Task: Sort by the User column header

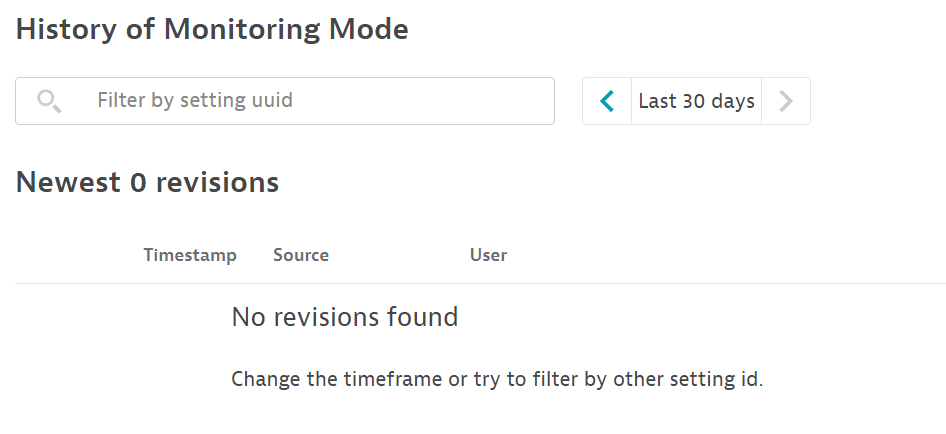Action: (x=488, y=255)
